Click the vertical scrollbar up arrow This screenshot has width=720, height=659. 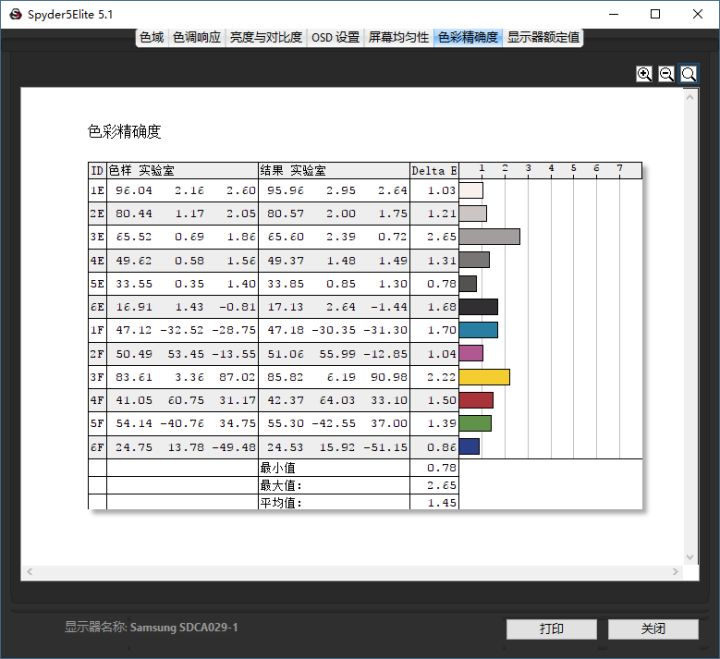690,97
